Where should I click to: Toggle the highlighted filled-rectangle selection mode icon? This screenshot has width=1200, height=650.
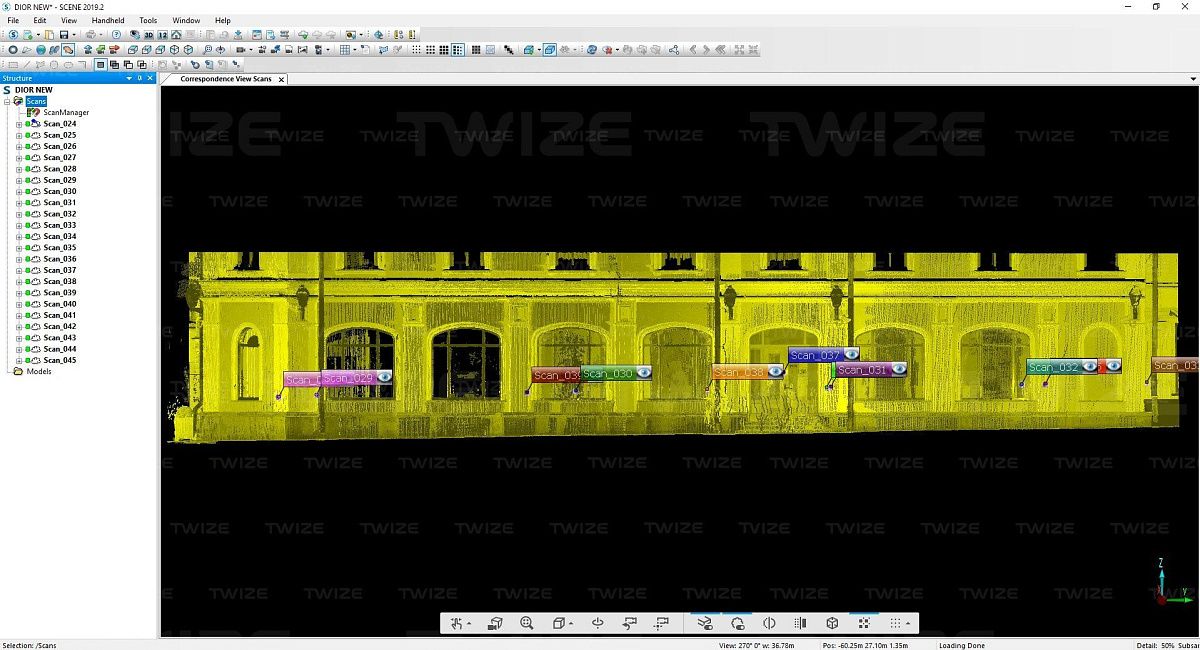101,65
